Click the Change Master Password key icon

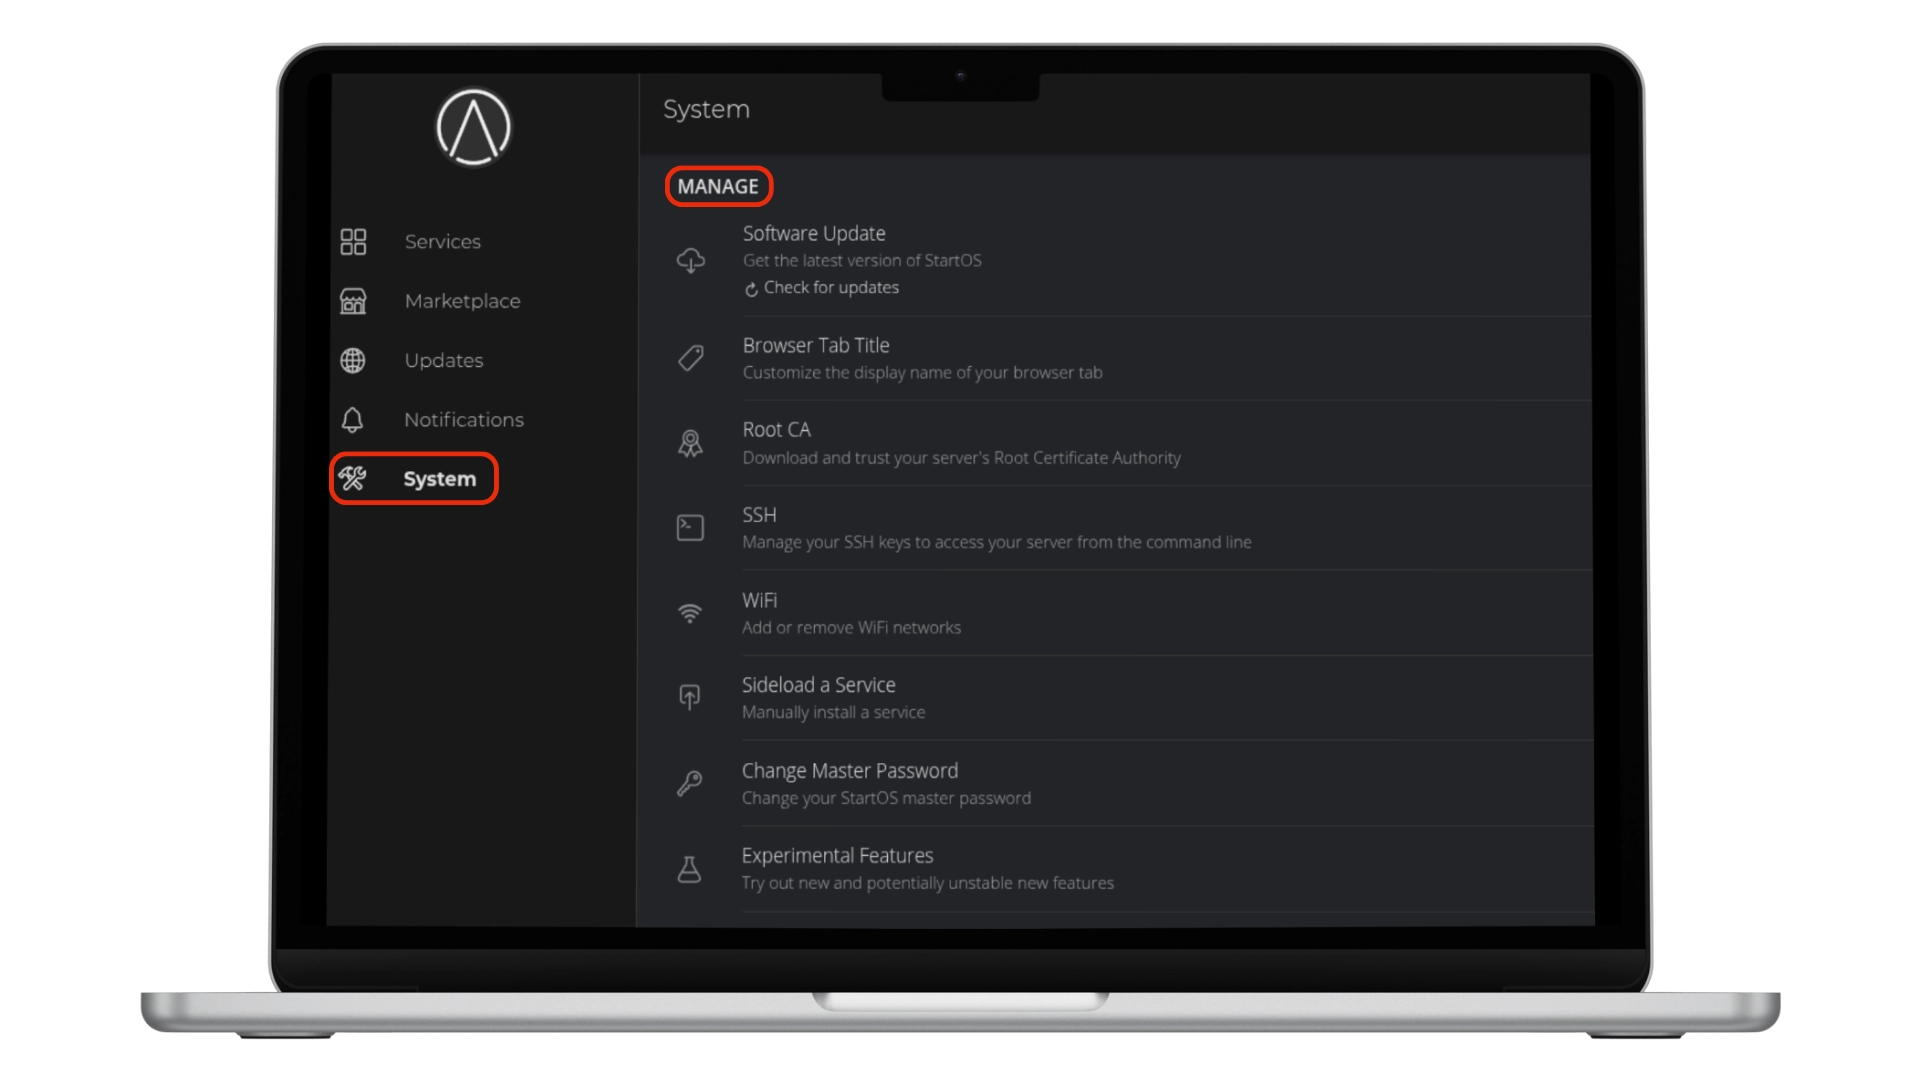click(690, 783)
